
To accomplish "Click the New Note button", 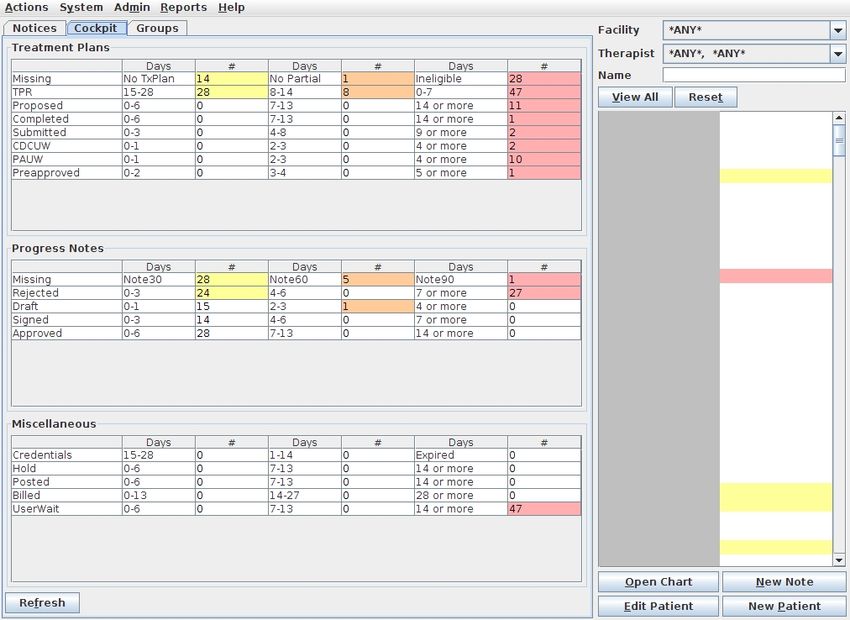I will coord(784,582).
